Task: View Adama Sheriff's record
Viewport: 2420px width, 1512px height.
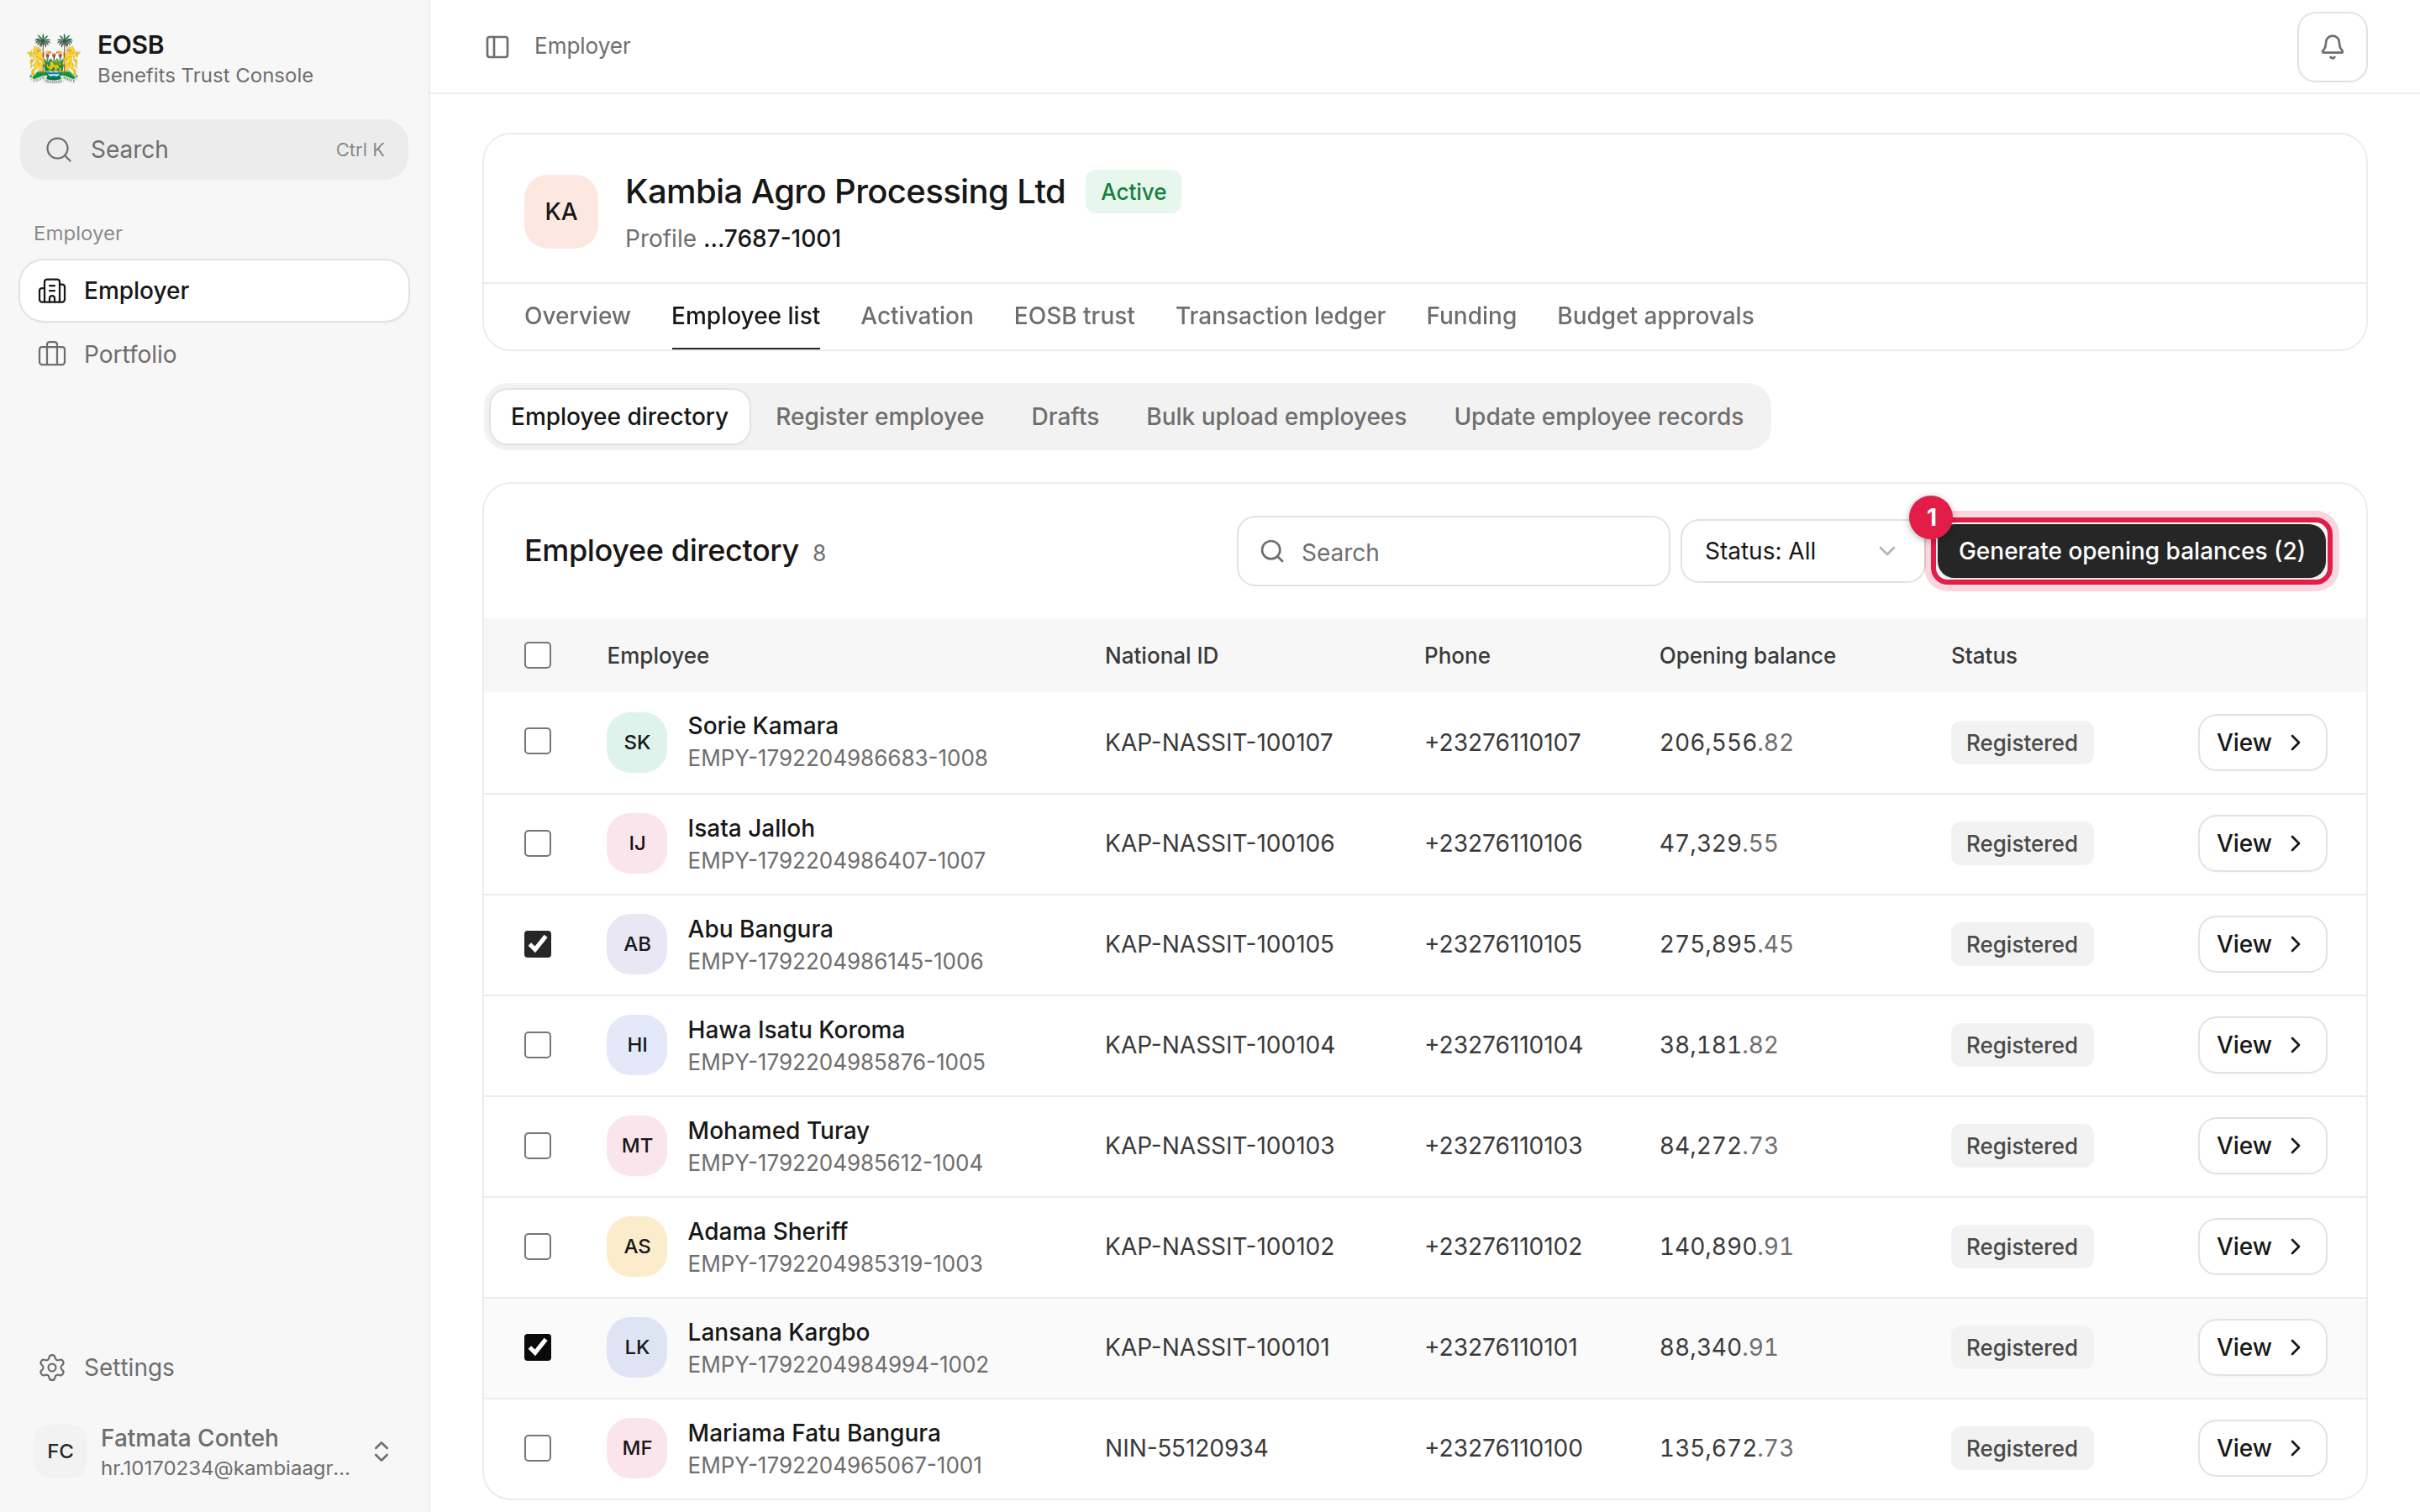Action: (x=2261, y=1246)
